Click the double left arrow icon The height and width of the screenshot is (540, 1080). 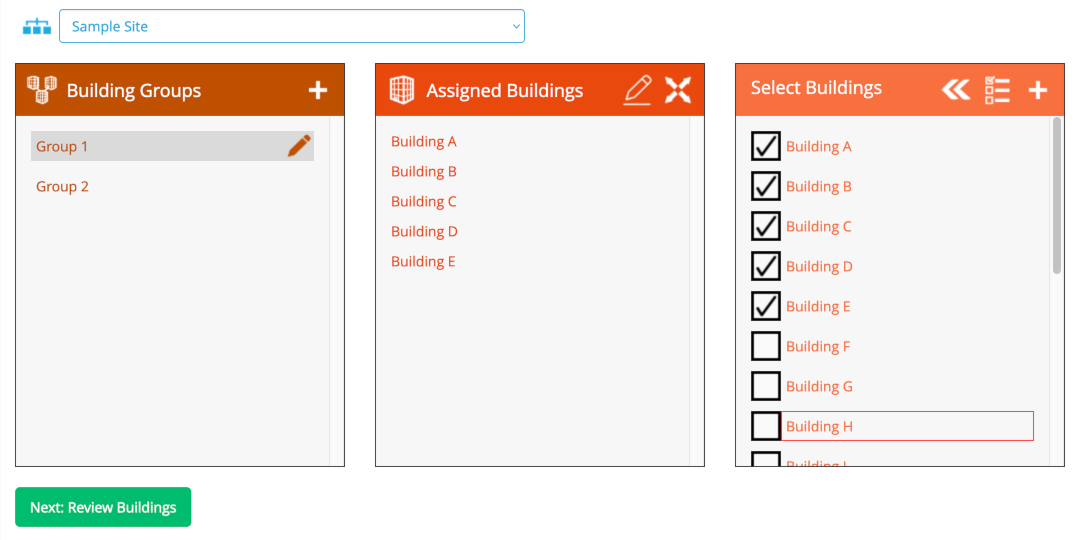coord(956,90)
